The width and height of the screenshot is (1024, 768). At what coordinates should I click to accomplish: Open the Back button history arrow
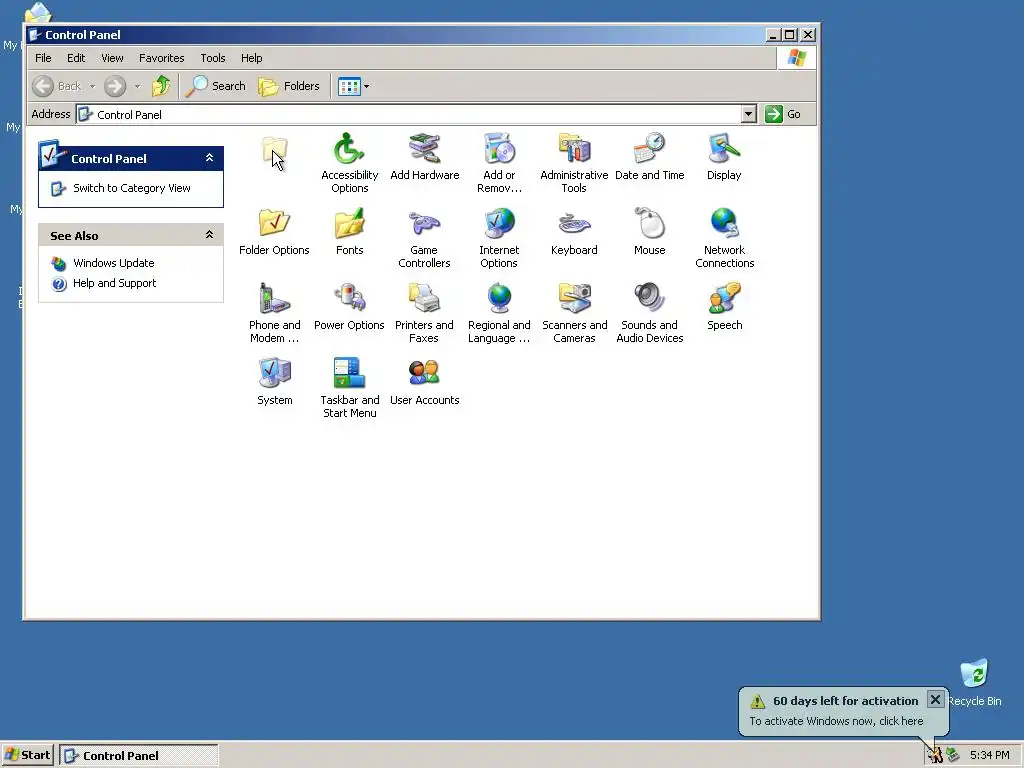tap(92, 86)
